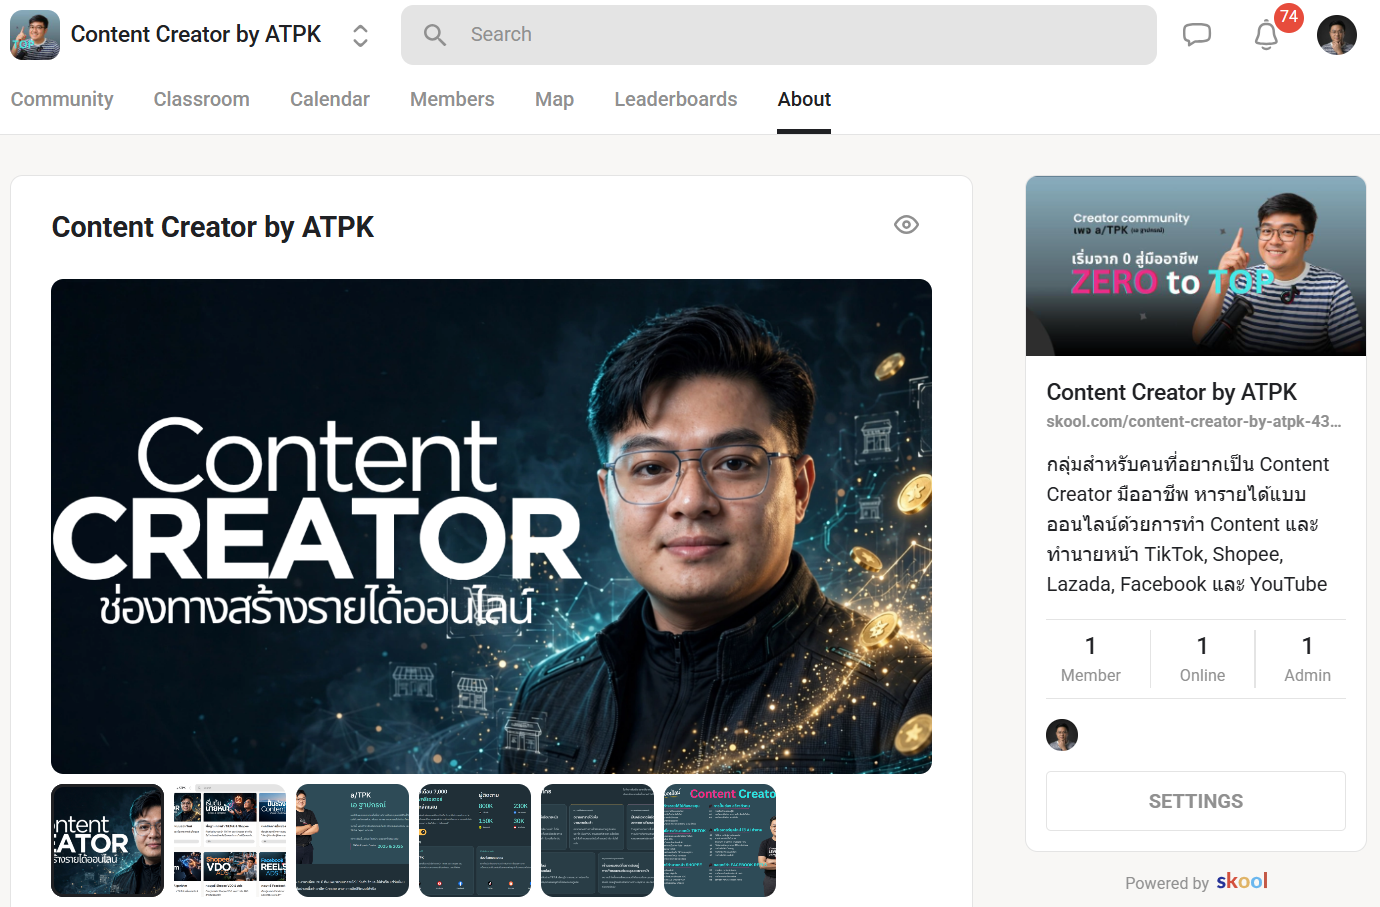Click the About page main heading
The height and width of the screenshot is (907, 1380).
[213, 227]
